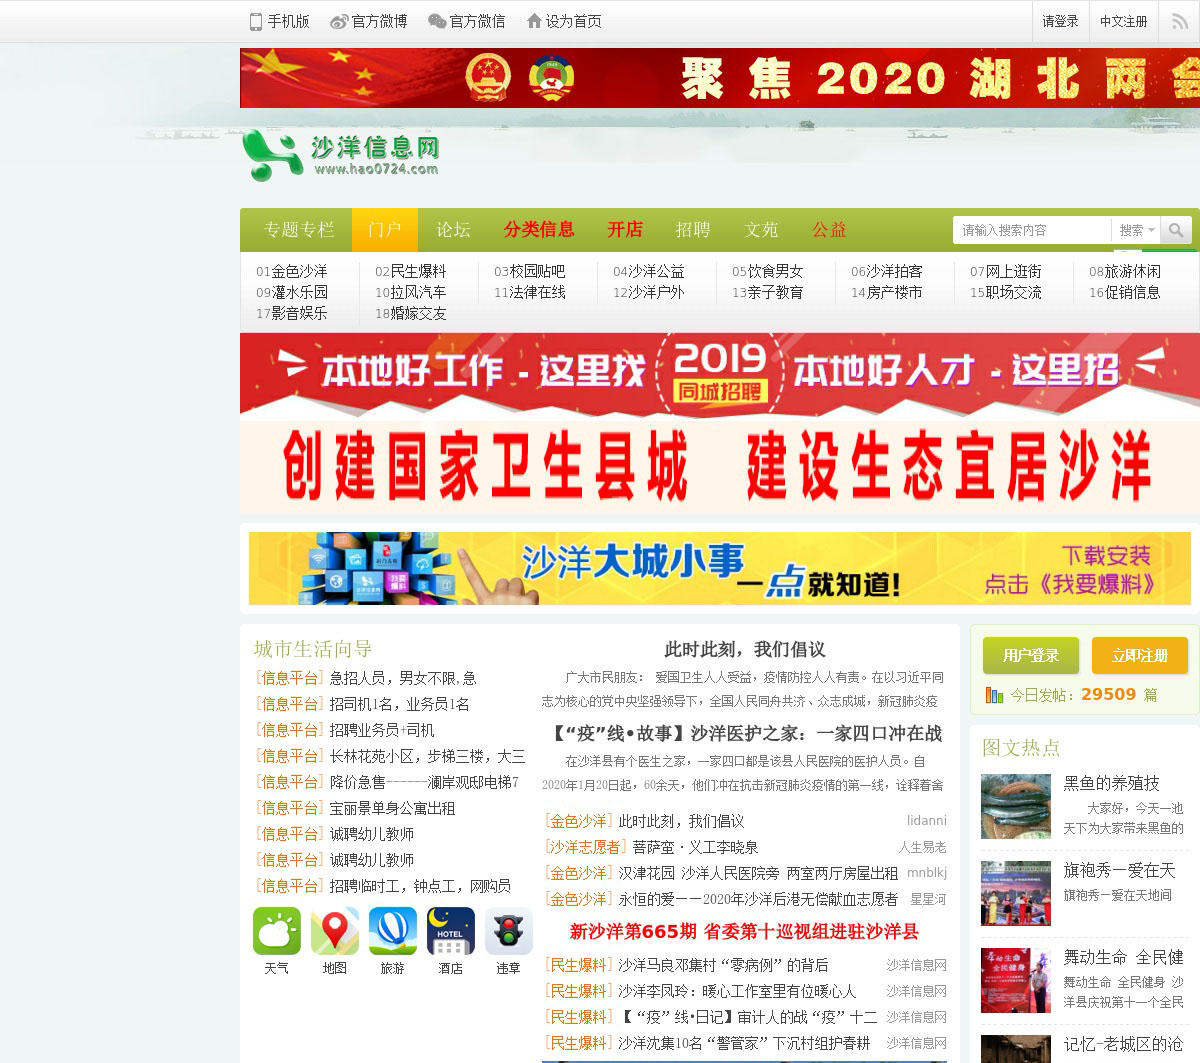
Task: Open forum section 14房产楼市
Action: 886,292
